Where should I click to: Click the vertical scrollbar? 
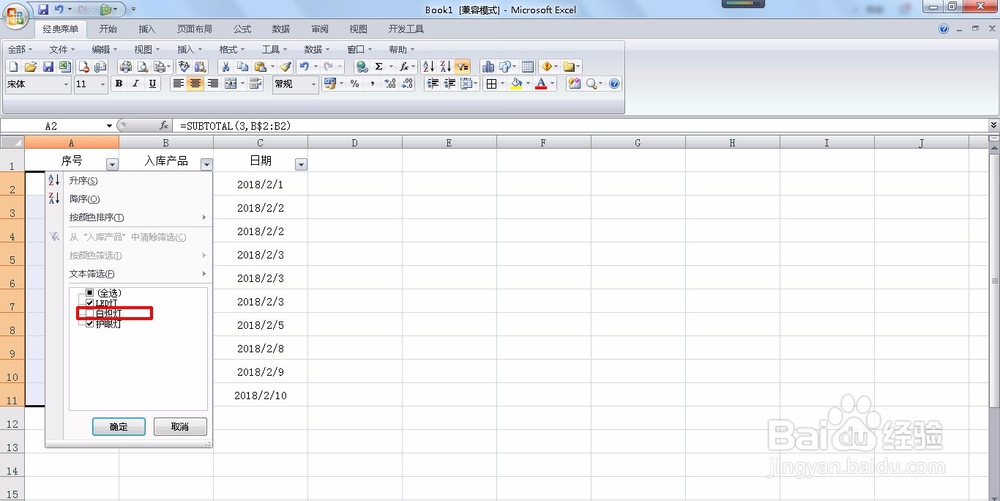[x=994, y=280]
